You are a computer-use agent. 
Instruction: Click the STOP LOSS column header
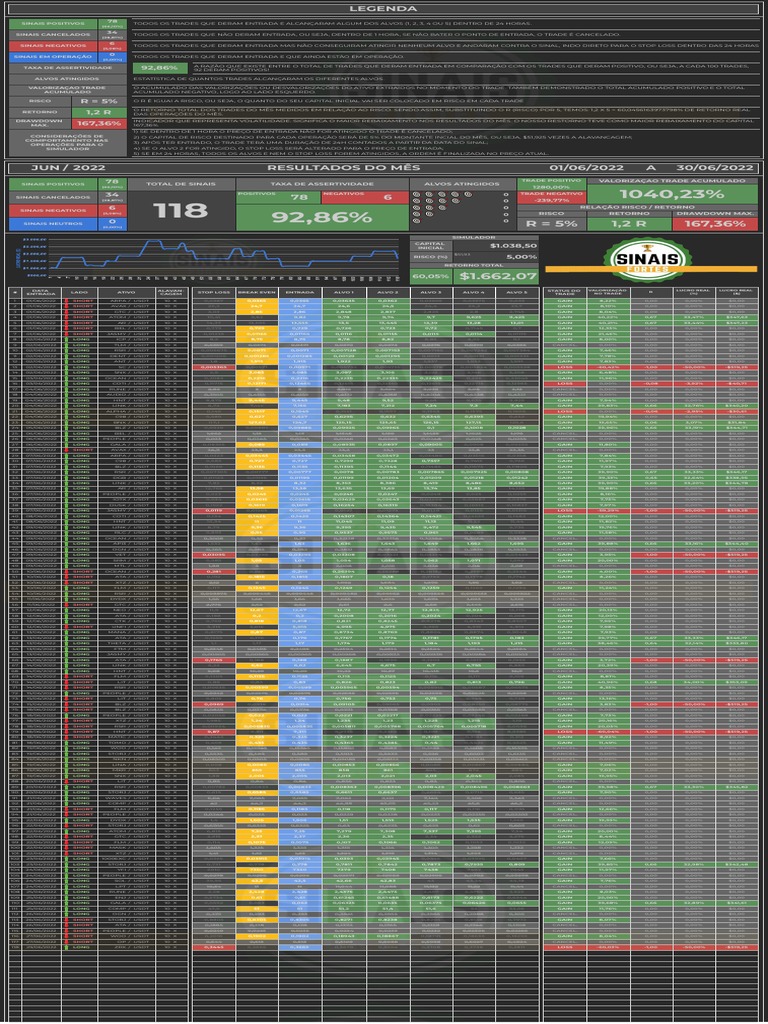click(x=213, y=292)
